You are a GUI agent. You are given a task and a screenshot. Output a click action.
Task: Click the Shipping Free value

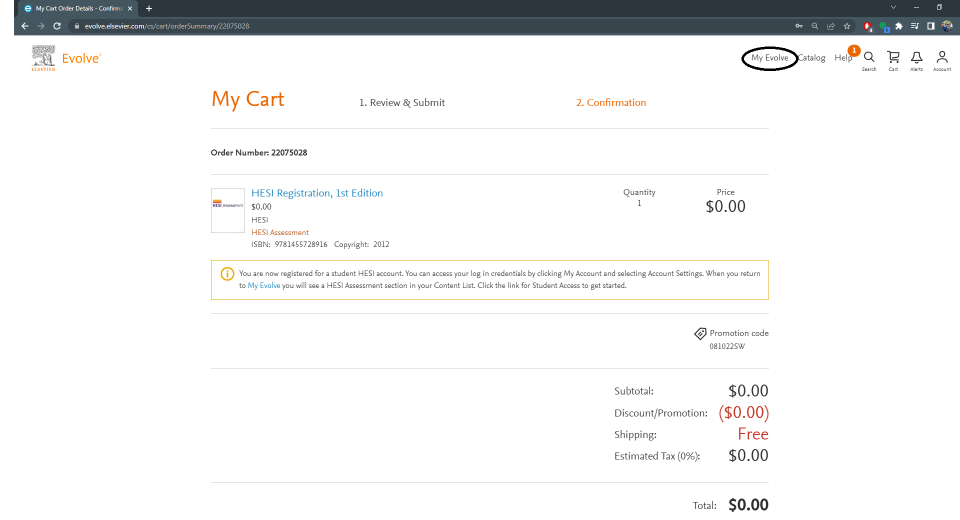coord(753,434)
